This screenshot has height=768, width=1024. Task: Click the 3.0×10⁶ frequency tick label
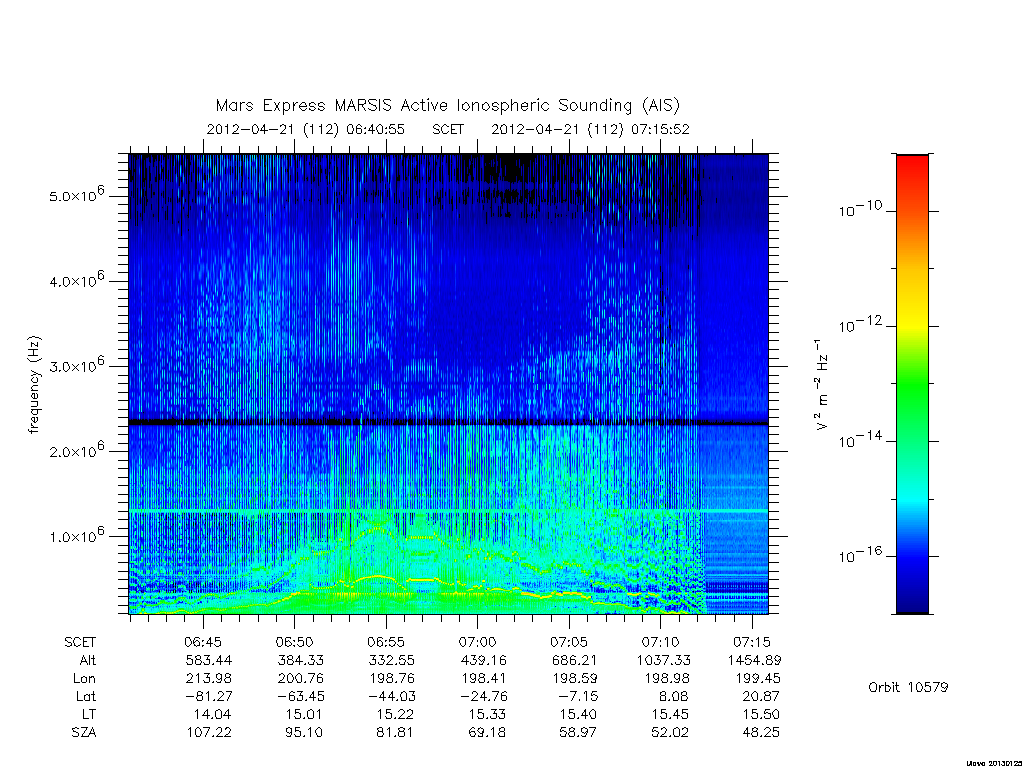point(76,364)
